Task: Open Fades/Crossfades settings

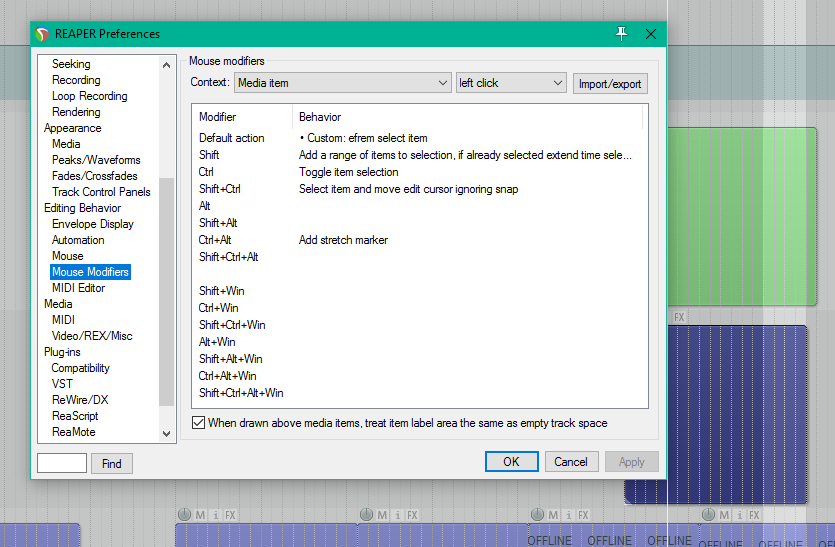Action: tap(94, 176)
